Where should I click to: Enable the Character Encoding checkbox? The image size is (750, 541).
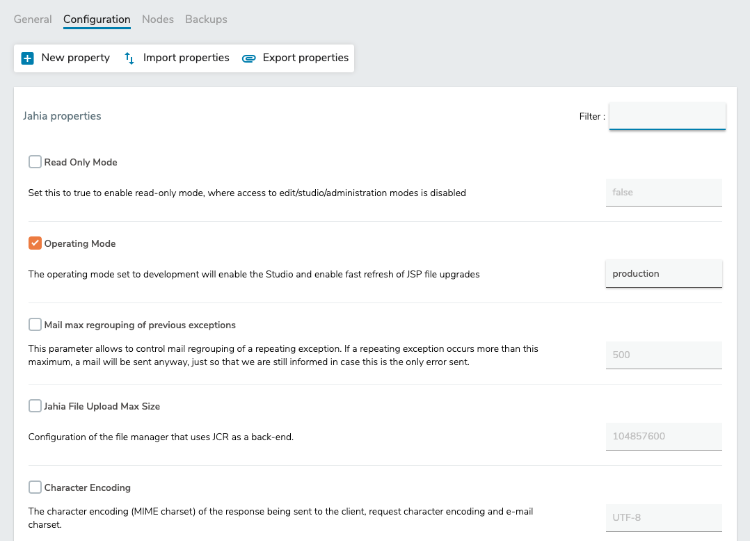[x=35, y=487]
